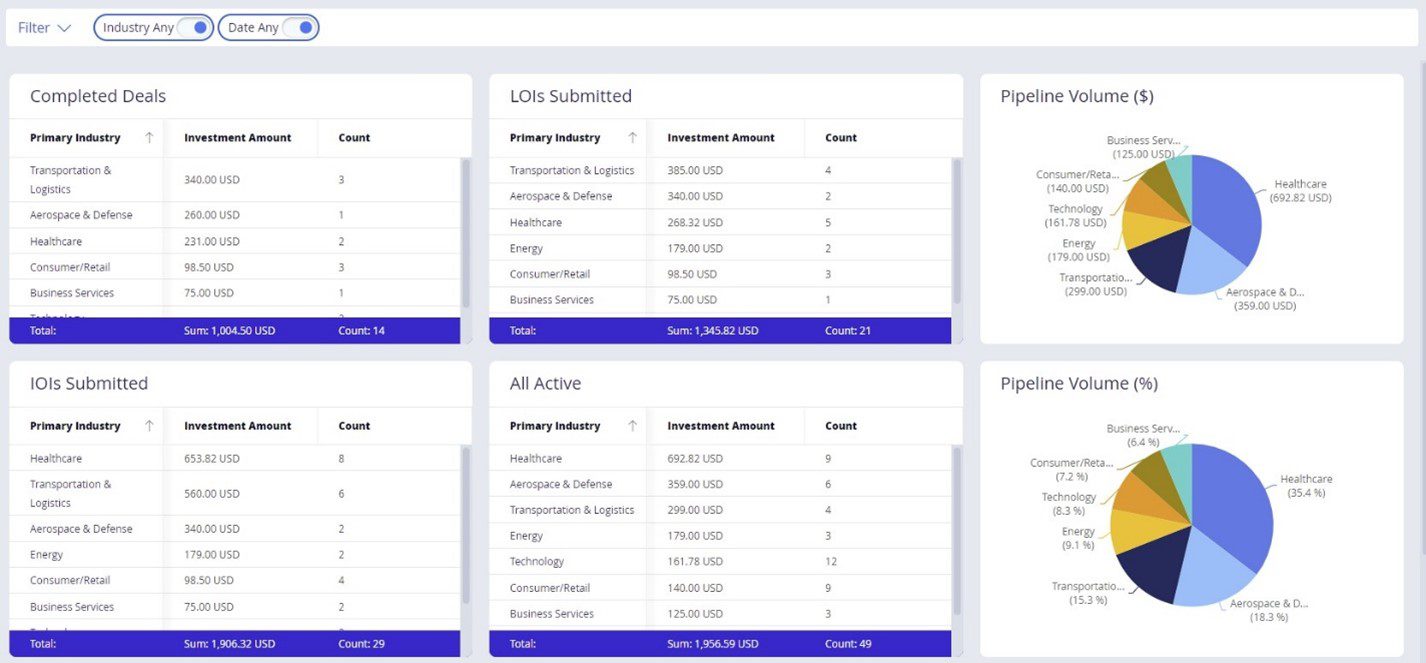Open Transportation & Logistics row in Completed Deals

235,180
